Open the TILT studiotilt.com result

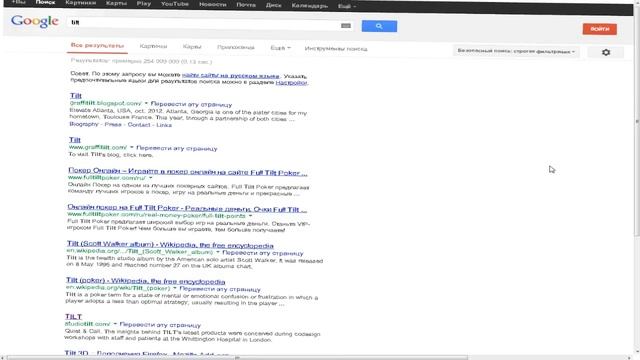[x=73, y=316]
